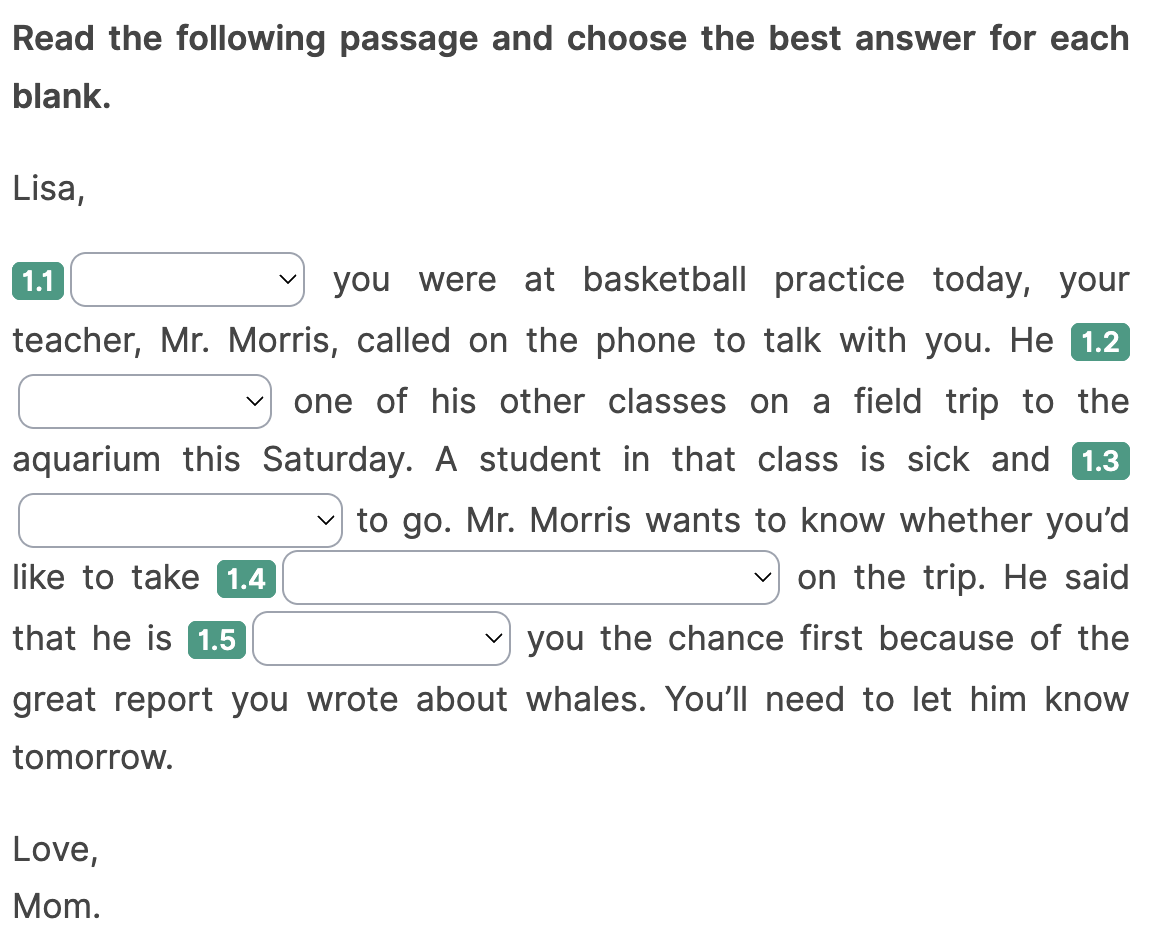Click the word "Saturday" in the passage
Screen dimensions: 1160x938
335,460
